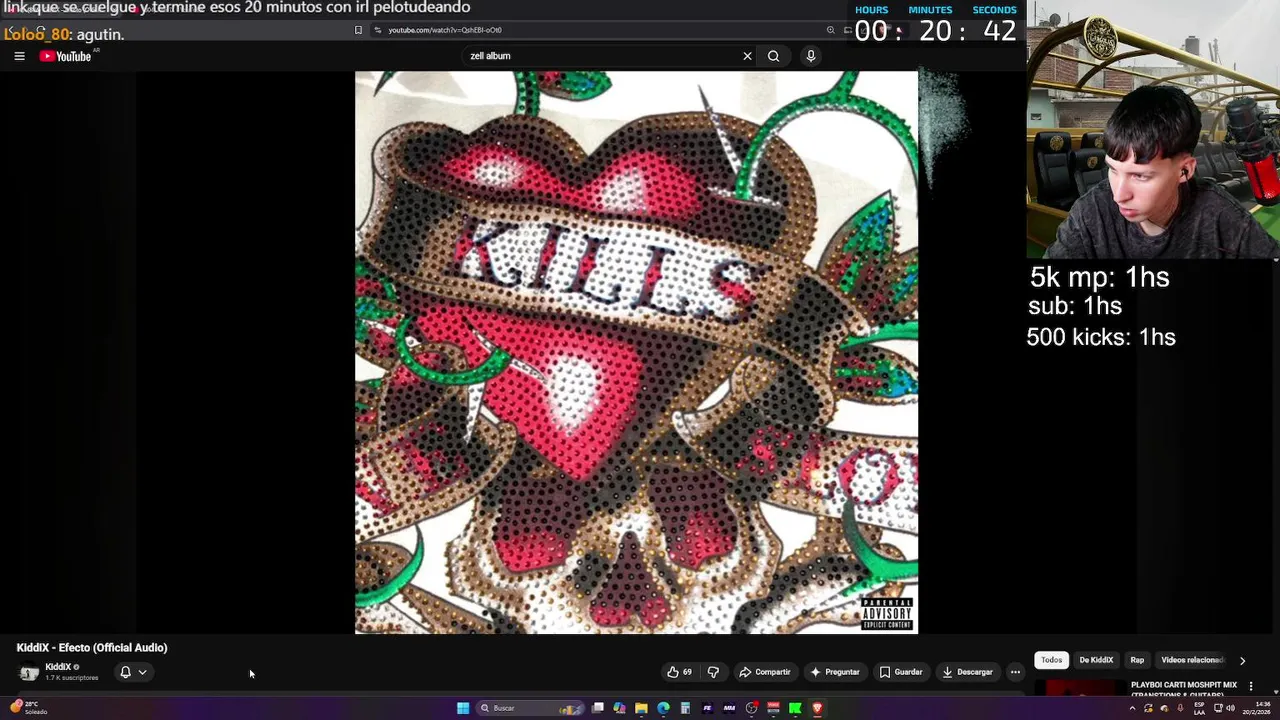
Task: Open File Explorer from the taskbar
Action: [x=641, y=708]
